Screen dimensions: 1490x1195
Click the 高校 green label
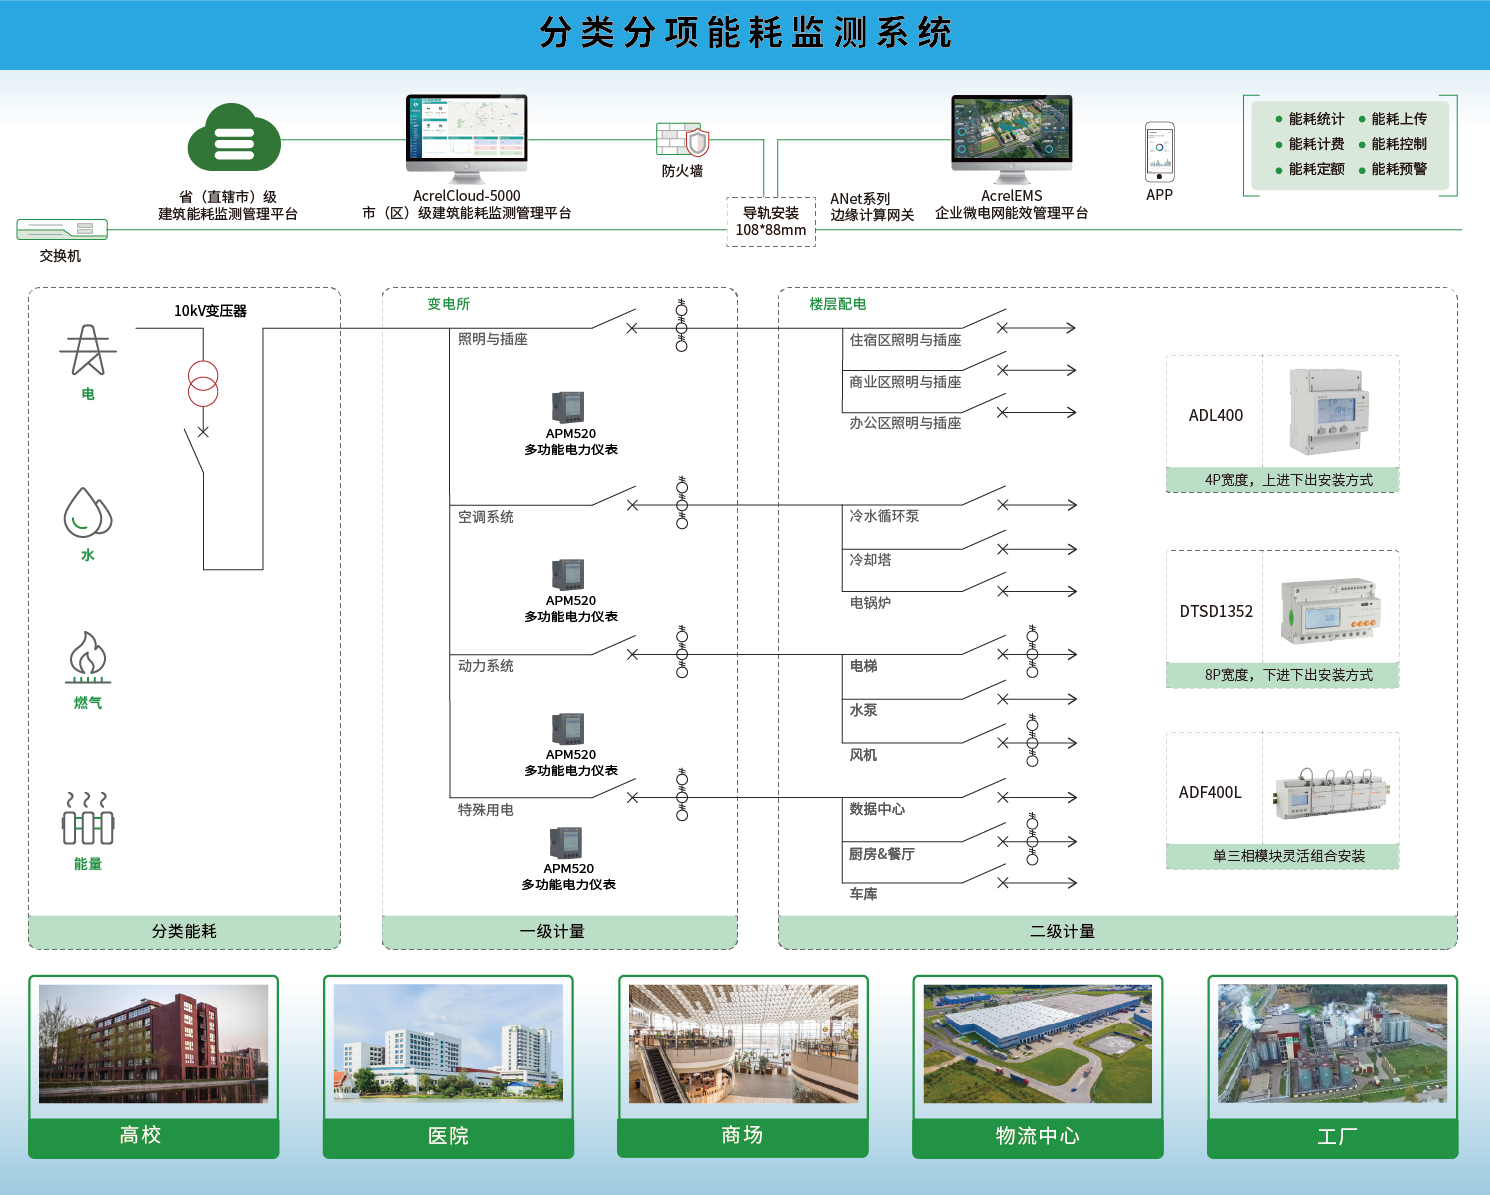tap(153, 1137)
